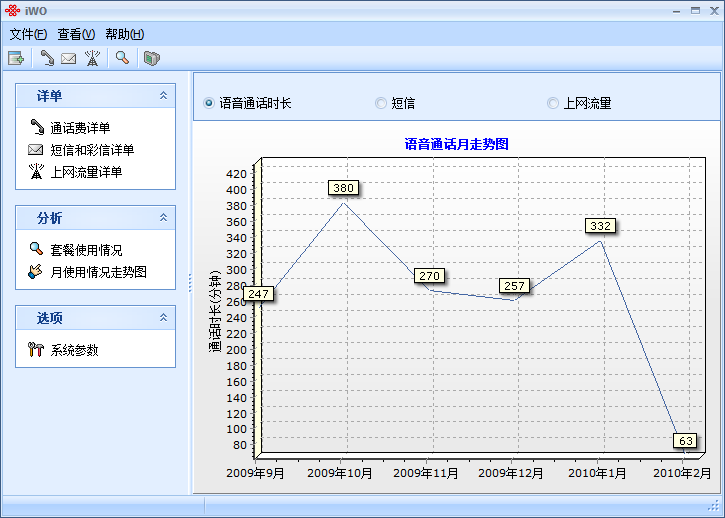Click the antenna icon beside 上网流量详单

(x=36, y=171)
